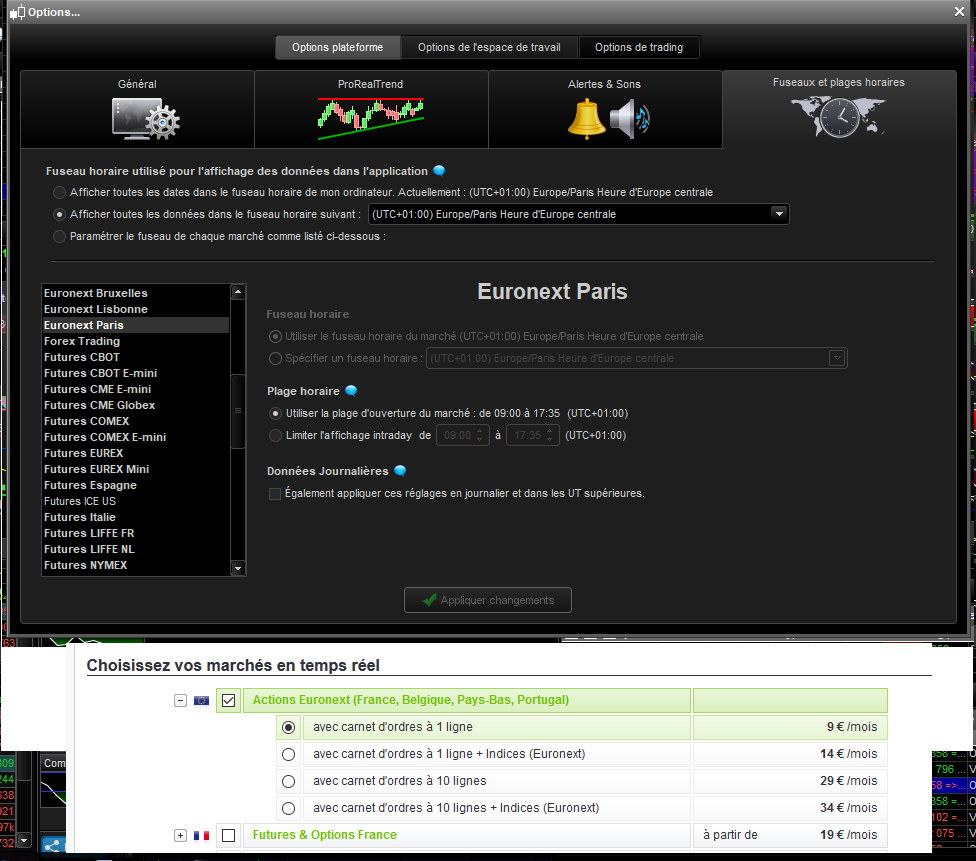Open the ProRealTrend tab
This screenshot has height=861, width=976.
(x=371, y=110)
